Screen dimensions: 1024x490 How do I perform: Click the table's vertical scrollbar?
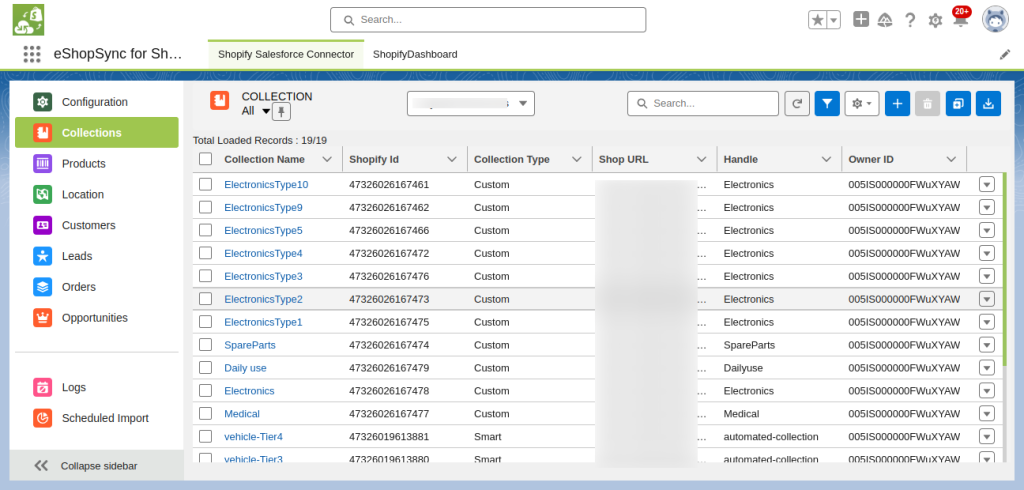click(1004, 269)
